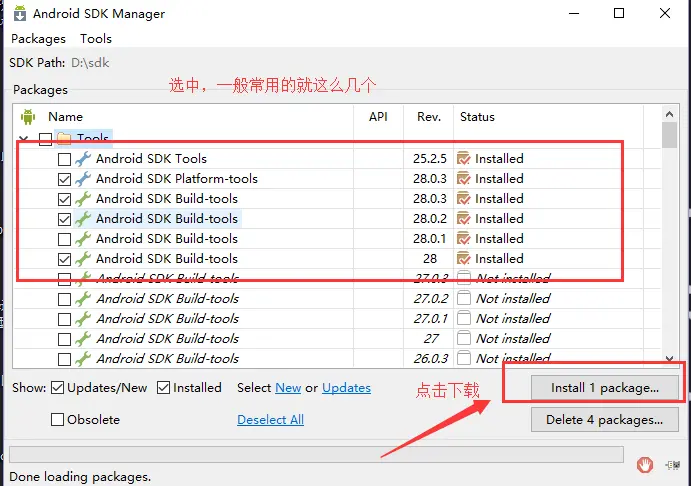
Task: Click revision value 28.0.2
Action: point(430,219)
